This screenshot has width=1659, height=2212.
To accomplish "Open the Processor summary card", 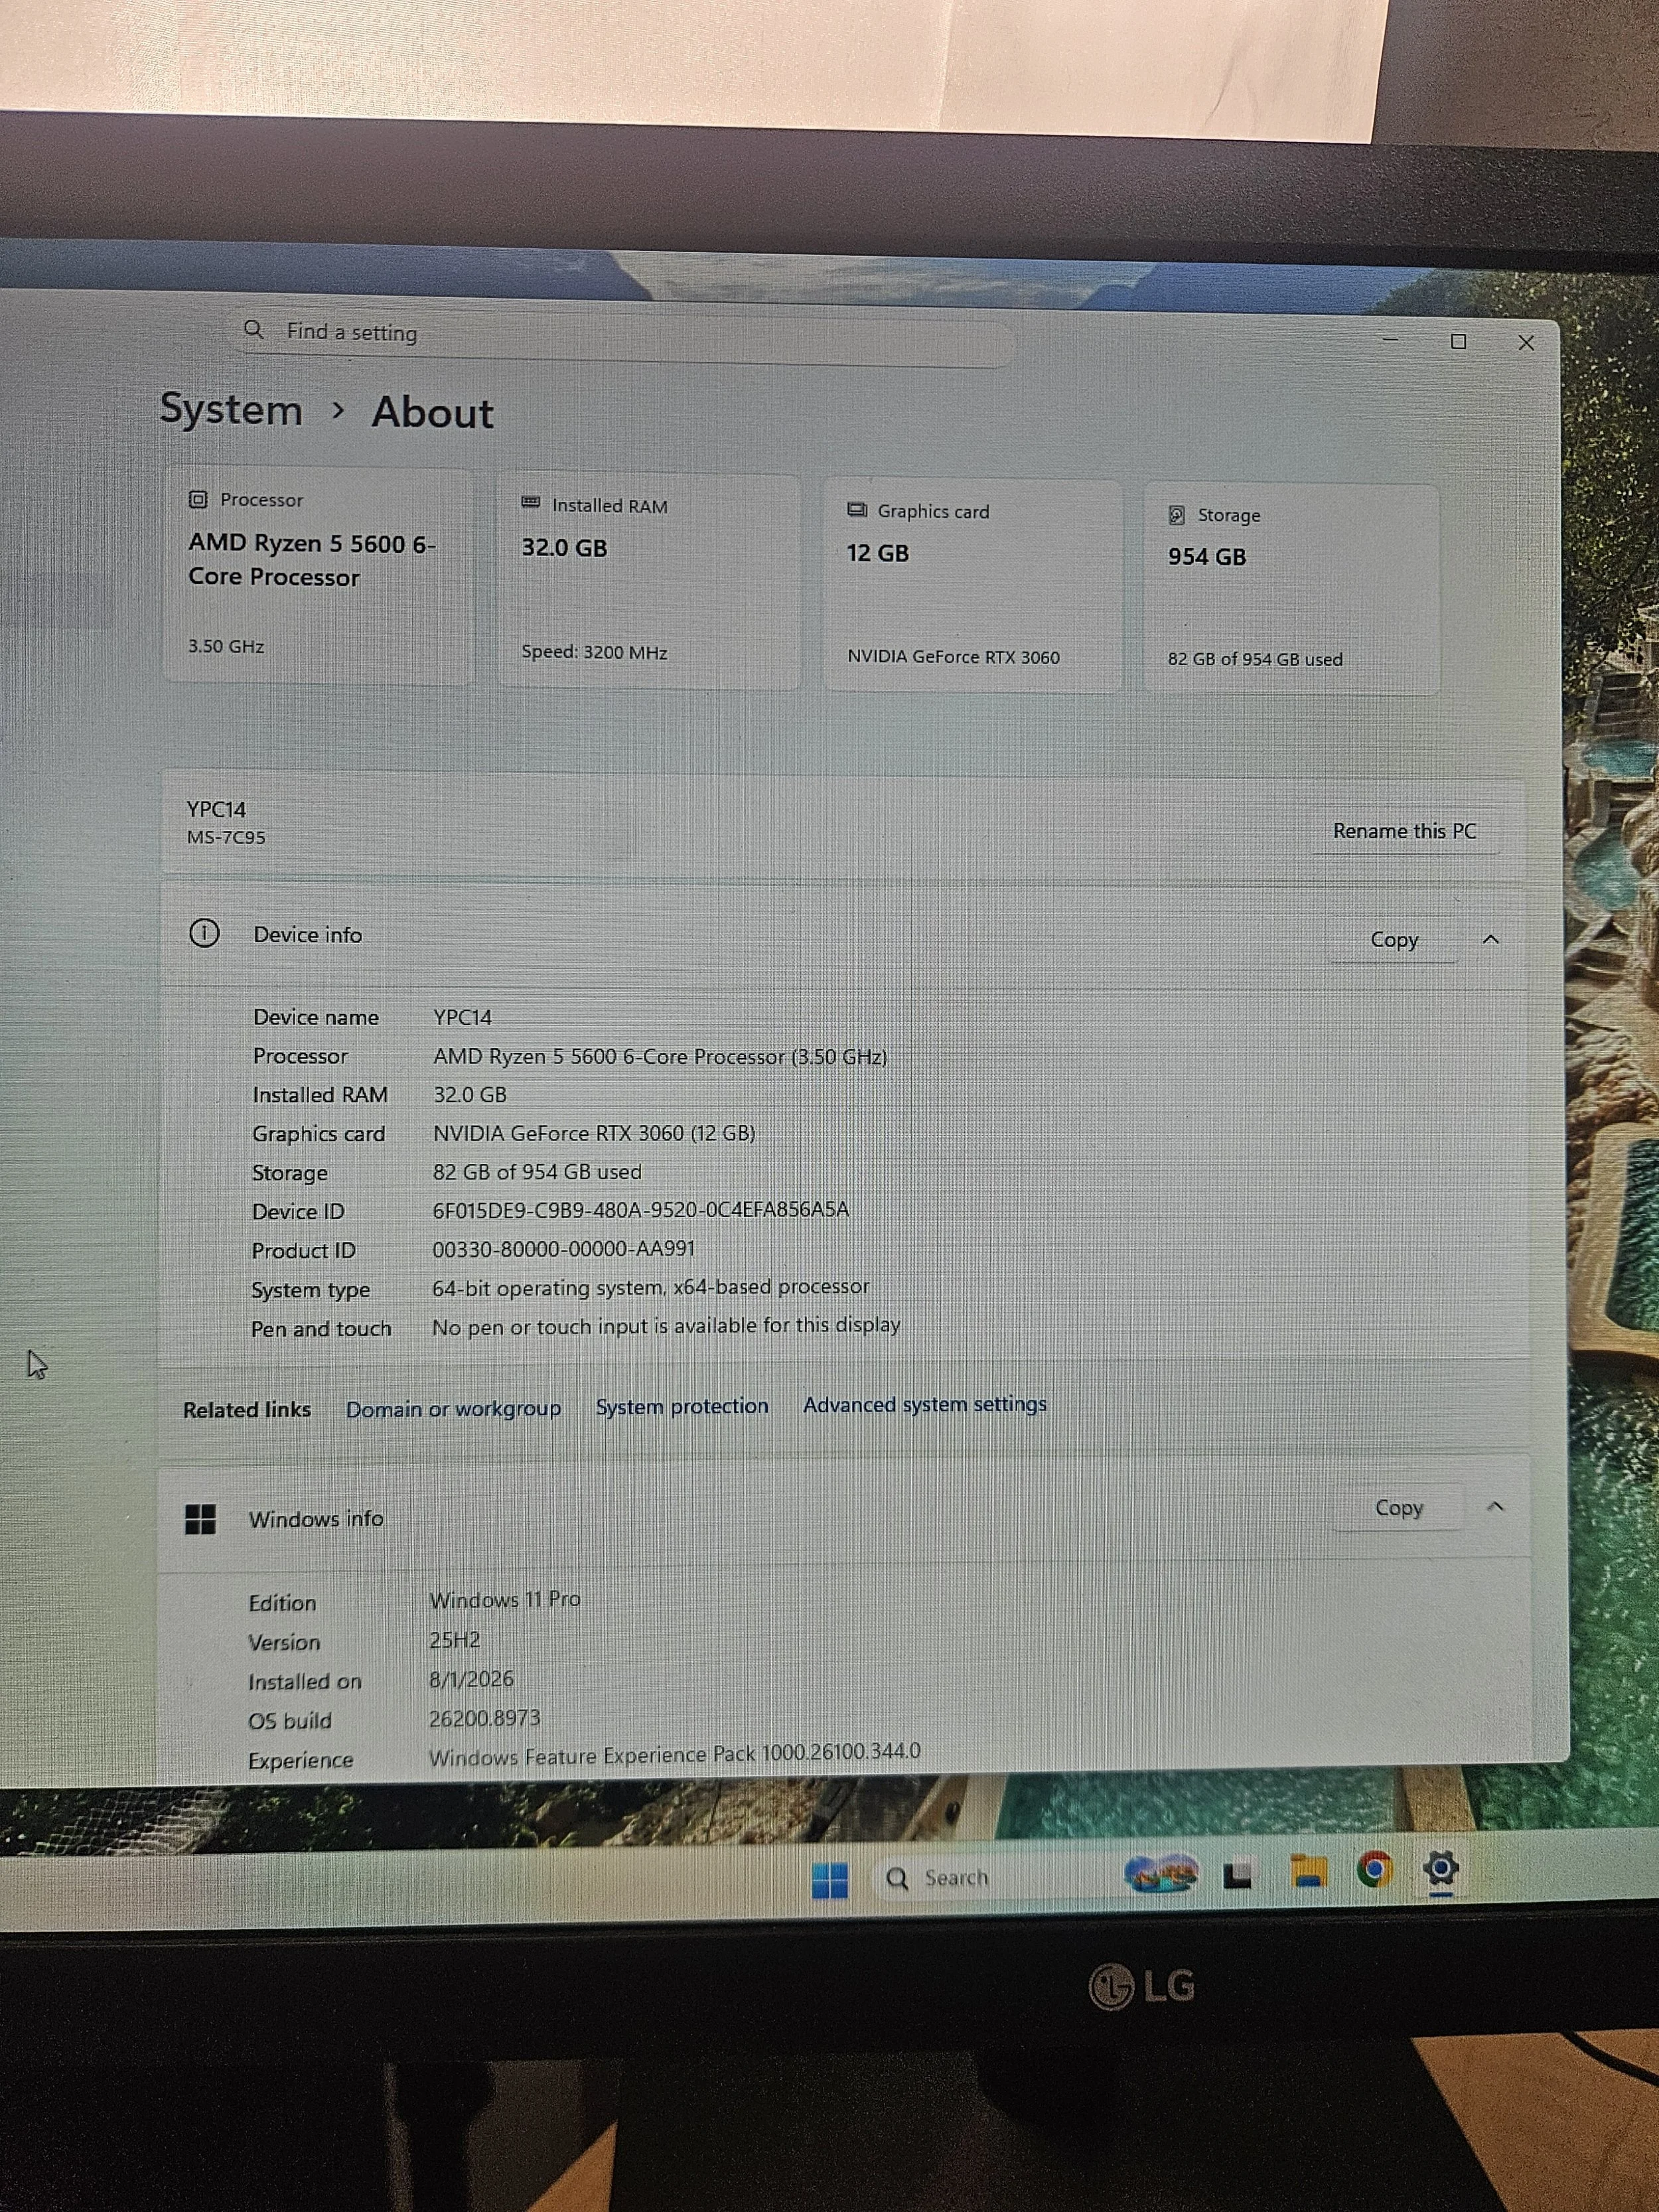I will 319,575.
